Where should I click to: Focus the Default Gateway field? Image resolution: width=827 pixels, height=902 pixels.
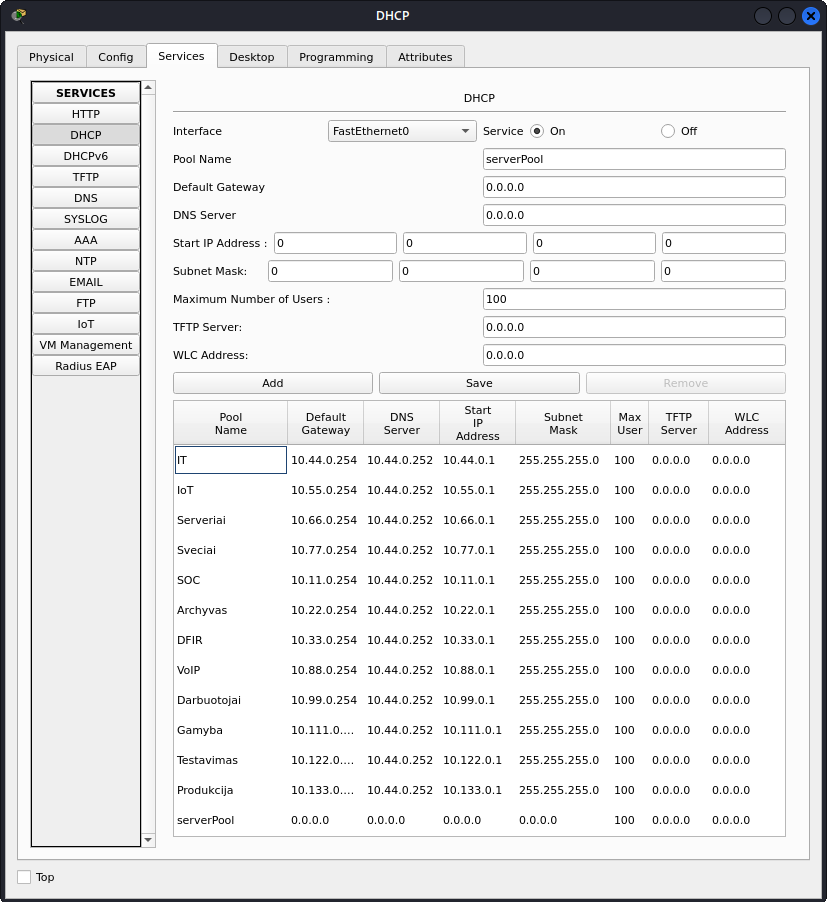[x=633, y=187]
